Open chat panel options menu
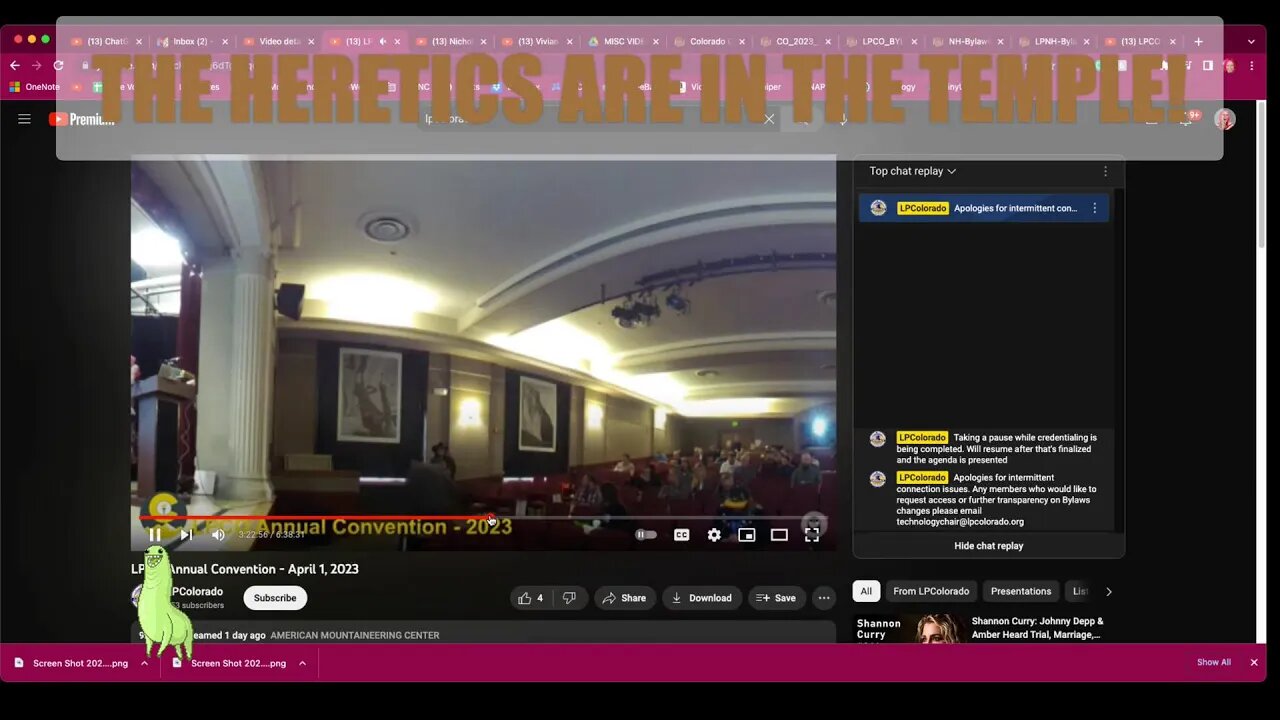Image resolution: width=1280 pixels, height=720 pixels. coord(1105,171)
